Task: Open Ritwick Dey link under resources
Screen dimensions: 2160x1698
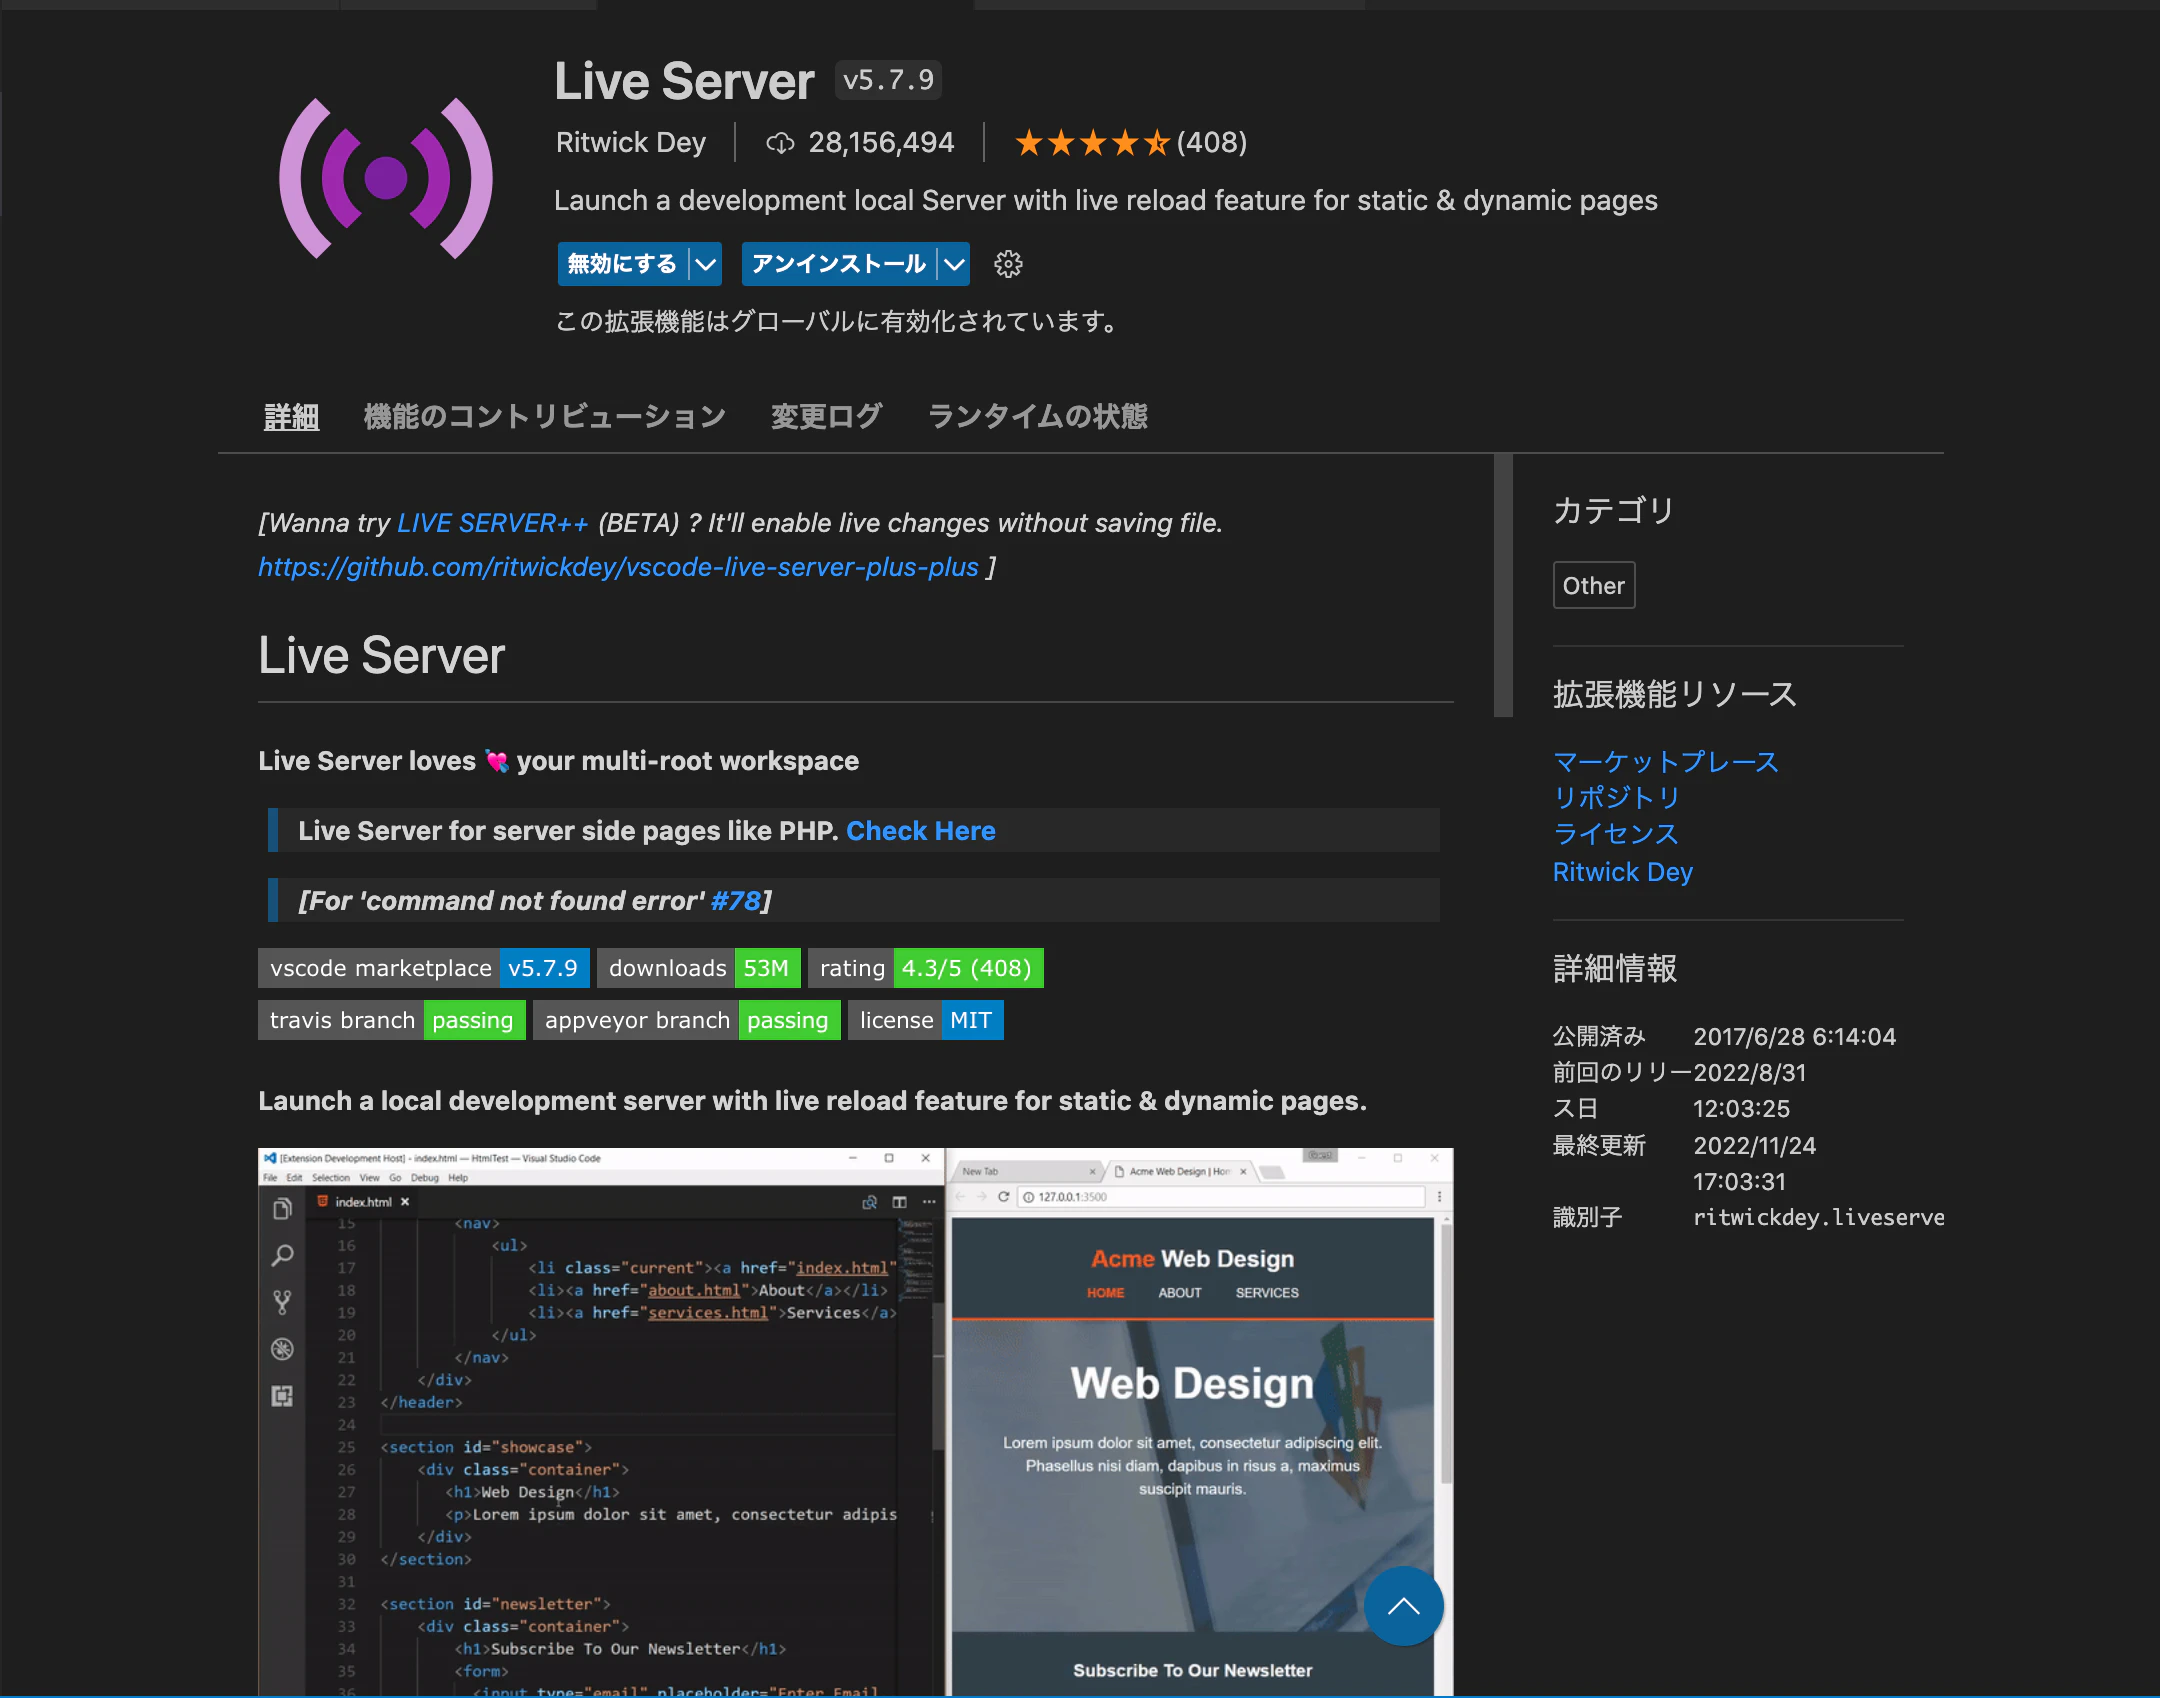Action: pos(1623,872)
